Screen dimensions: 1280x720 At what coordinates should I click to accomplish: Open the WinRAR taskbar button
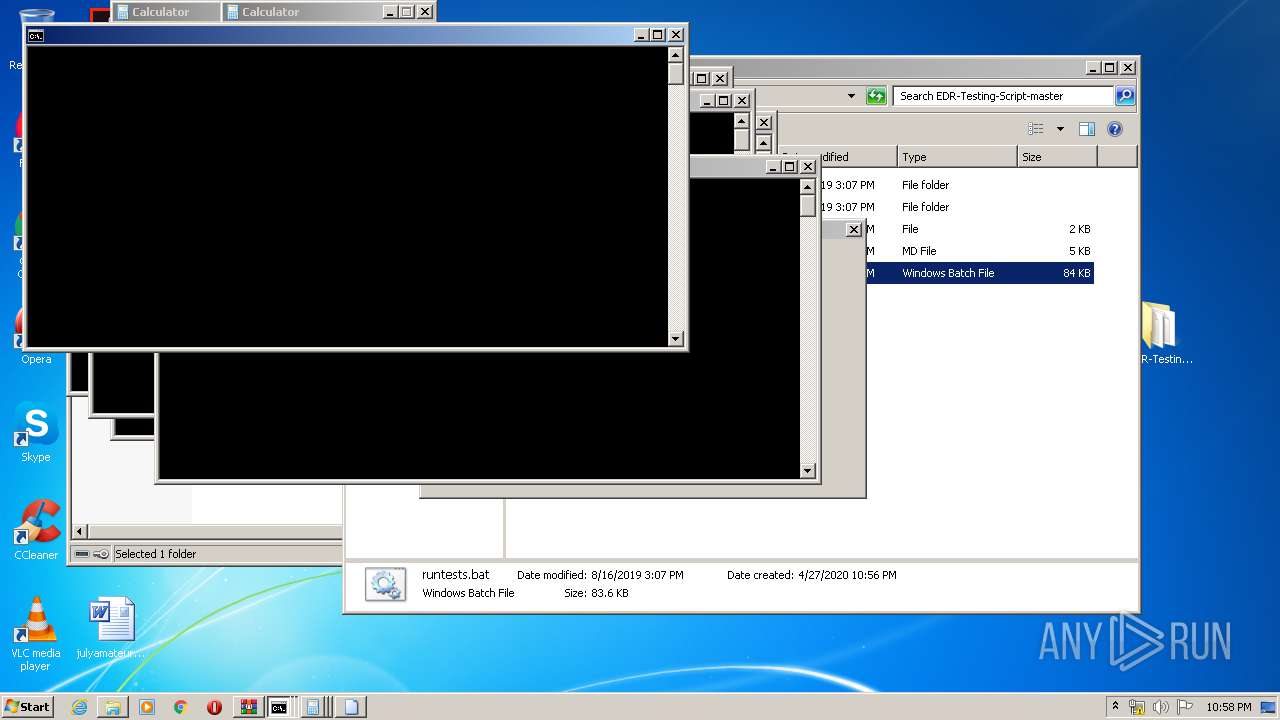[x=248, y=707]
